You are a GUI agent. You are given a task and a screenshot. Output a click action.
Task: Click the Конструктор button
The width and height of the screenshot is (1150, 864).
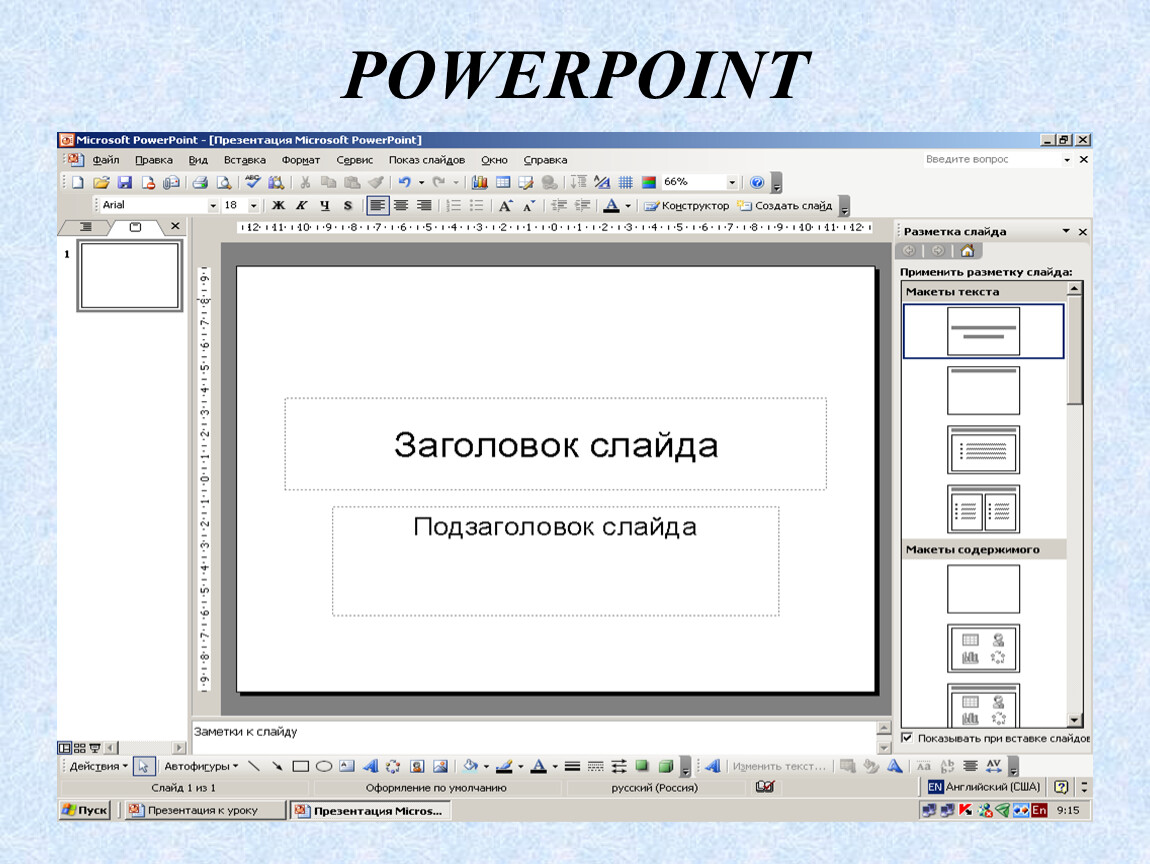[686, 206]
